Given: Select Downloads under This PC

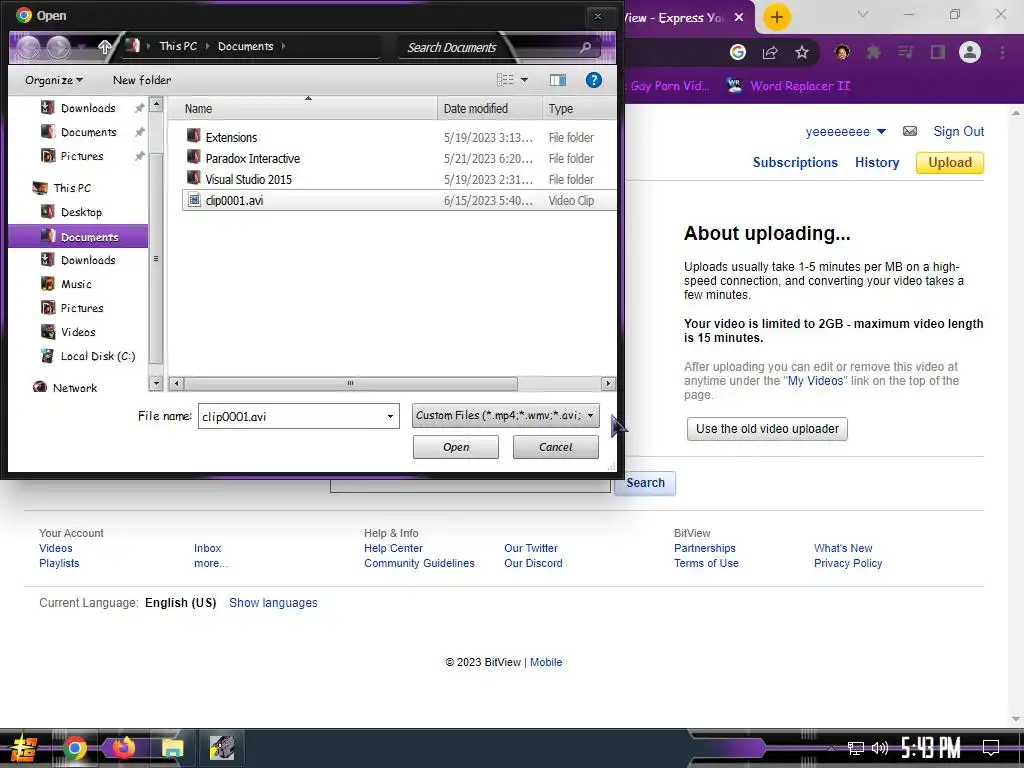Looking at the screenshot, I should pos(88,260).
